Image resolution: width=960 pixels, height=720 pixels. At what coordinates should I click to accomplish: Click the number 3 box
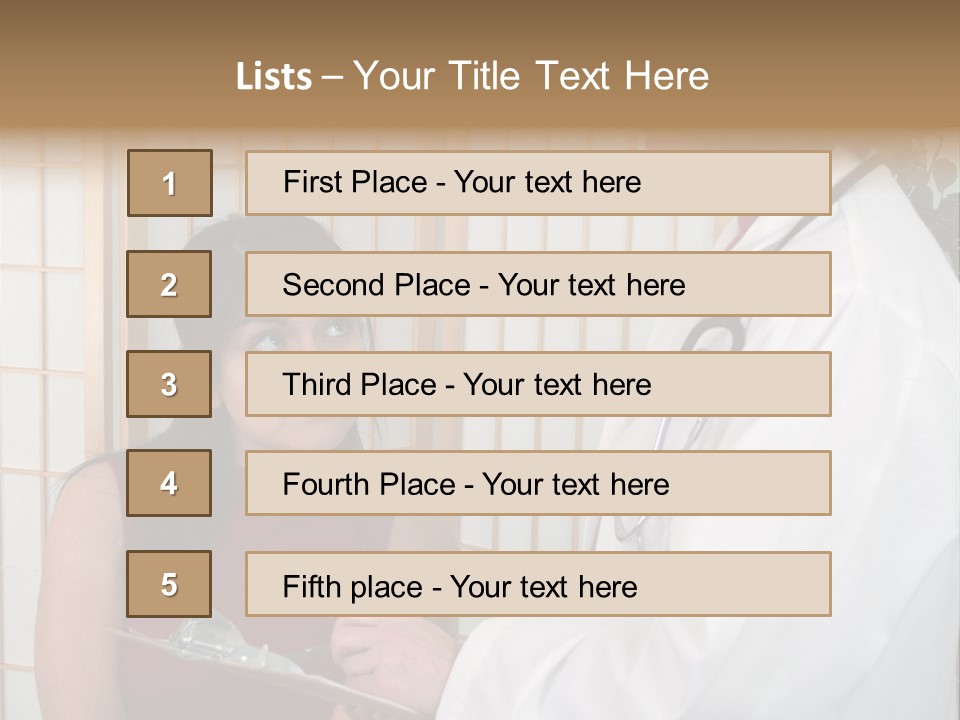click(169, 384)
